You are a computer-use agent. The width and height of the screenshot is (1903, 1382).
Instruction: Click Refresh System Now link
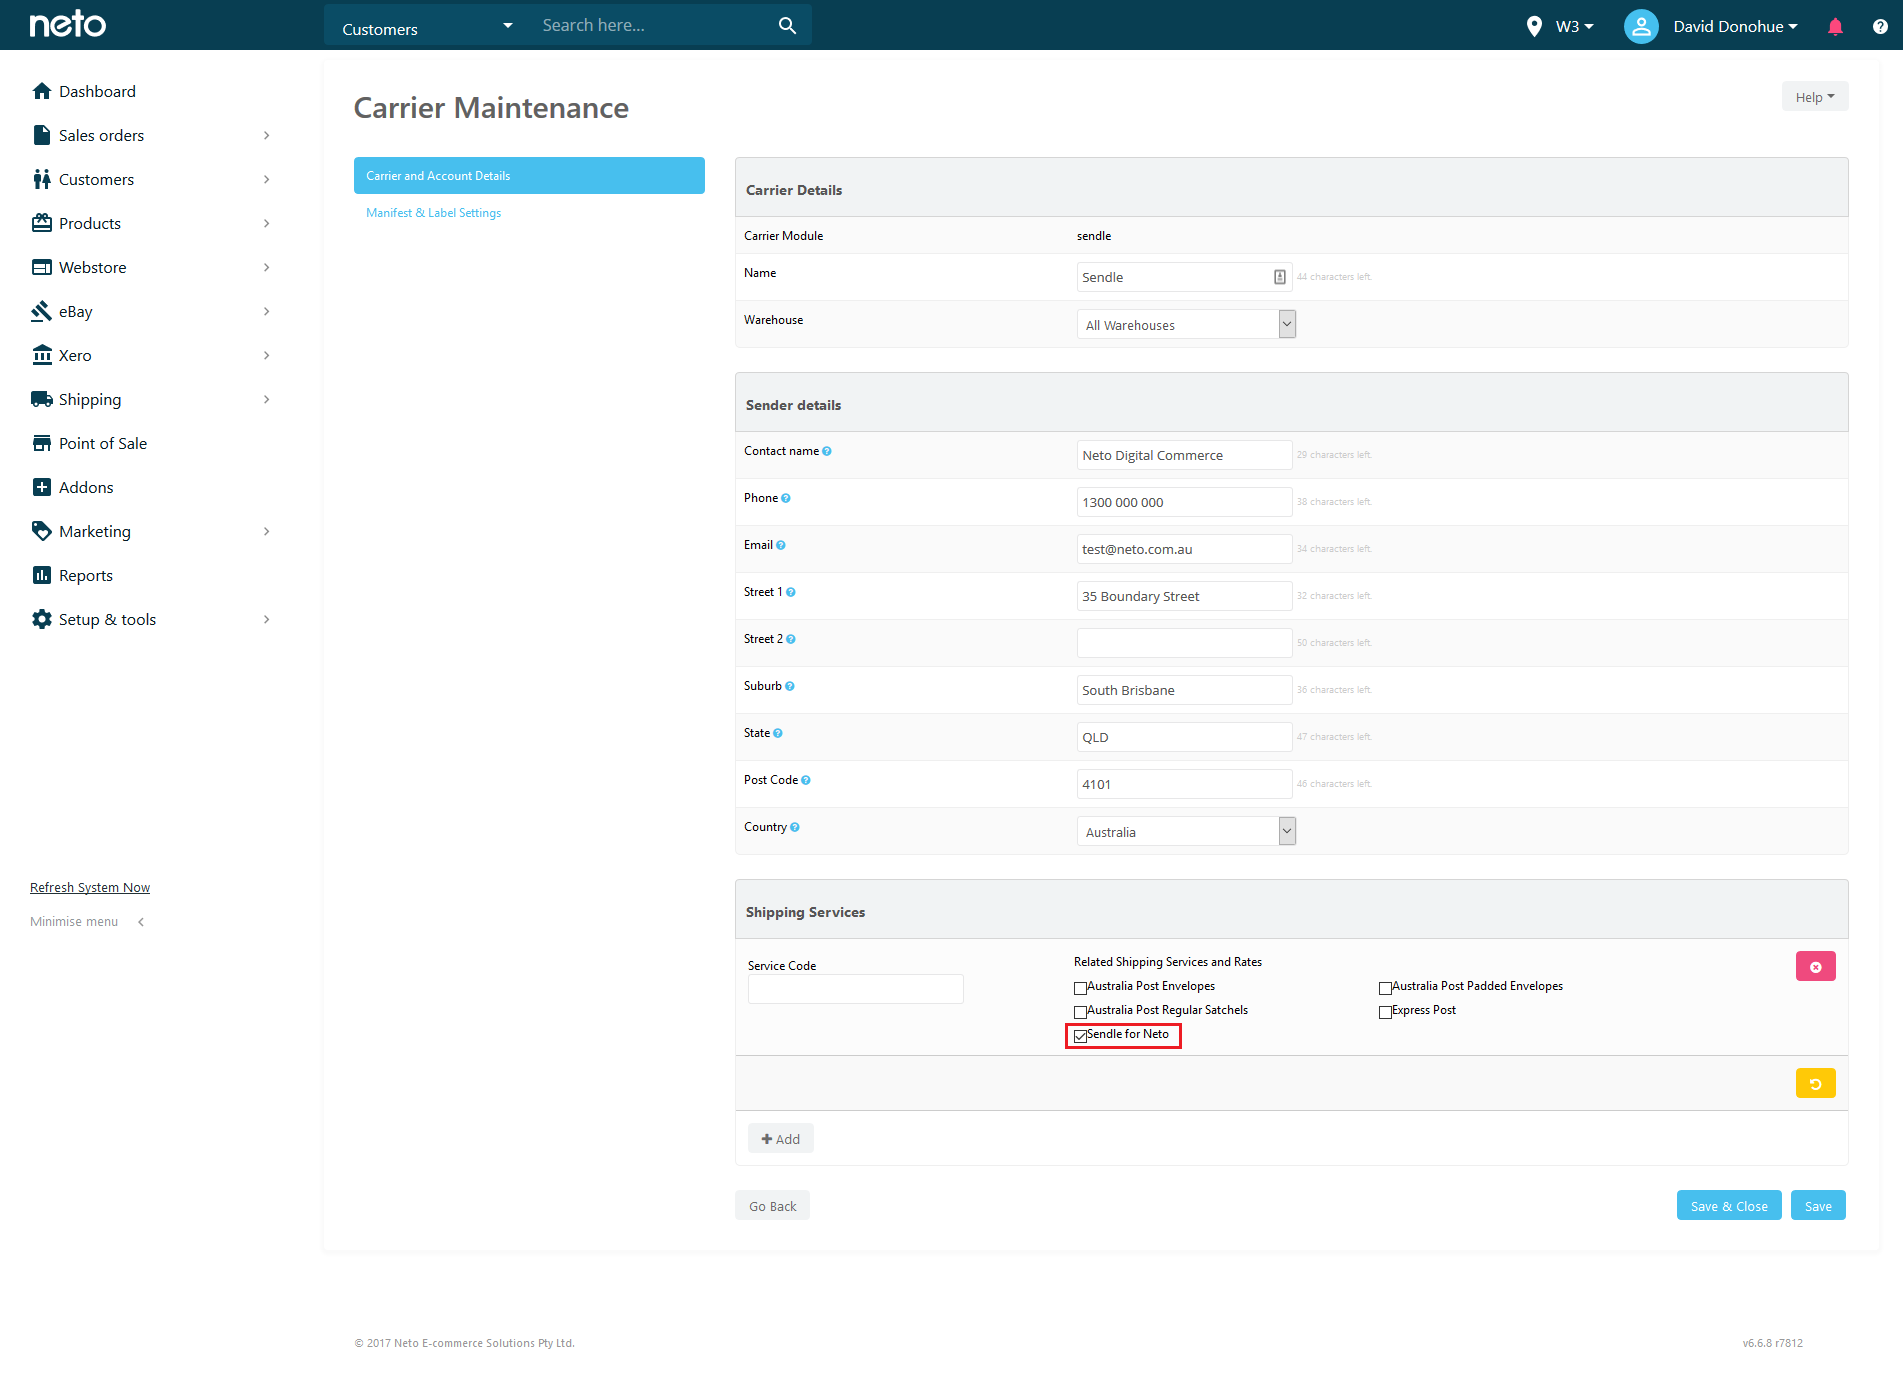(90, 887)
